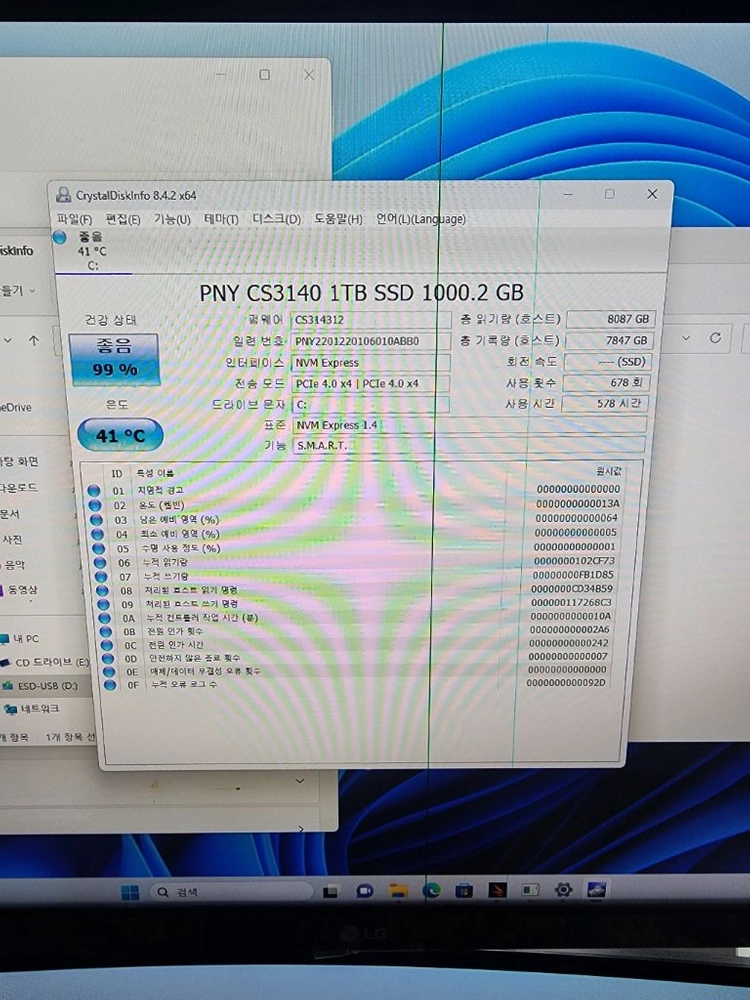Click CrystalDiskInfo icon on the taskbar
The image size is (750, 1000).
[597, 889]
